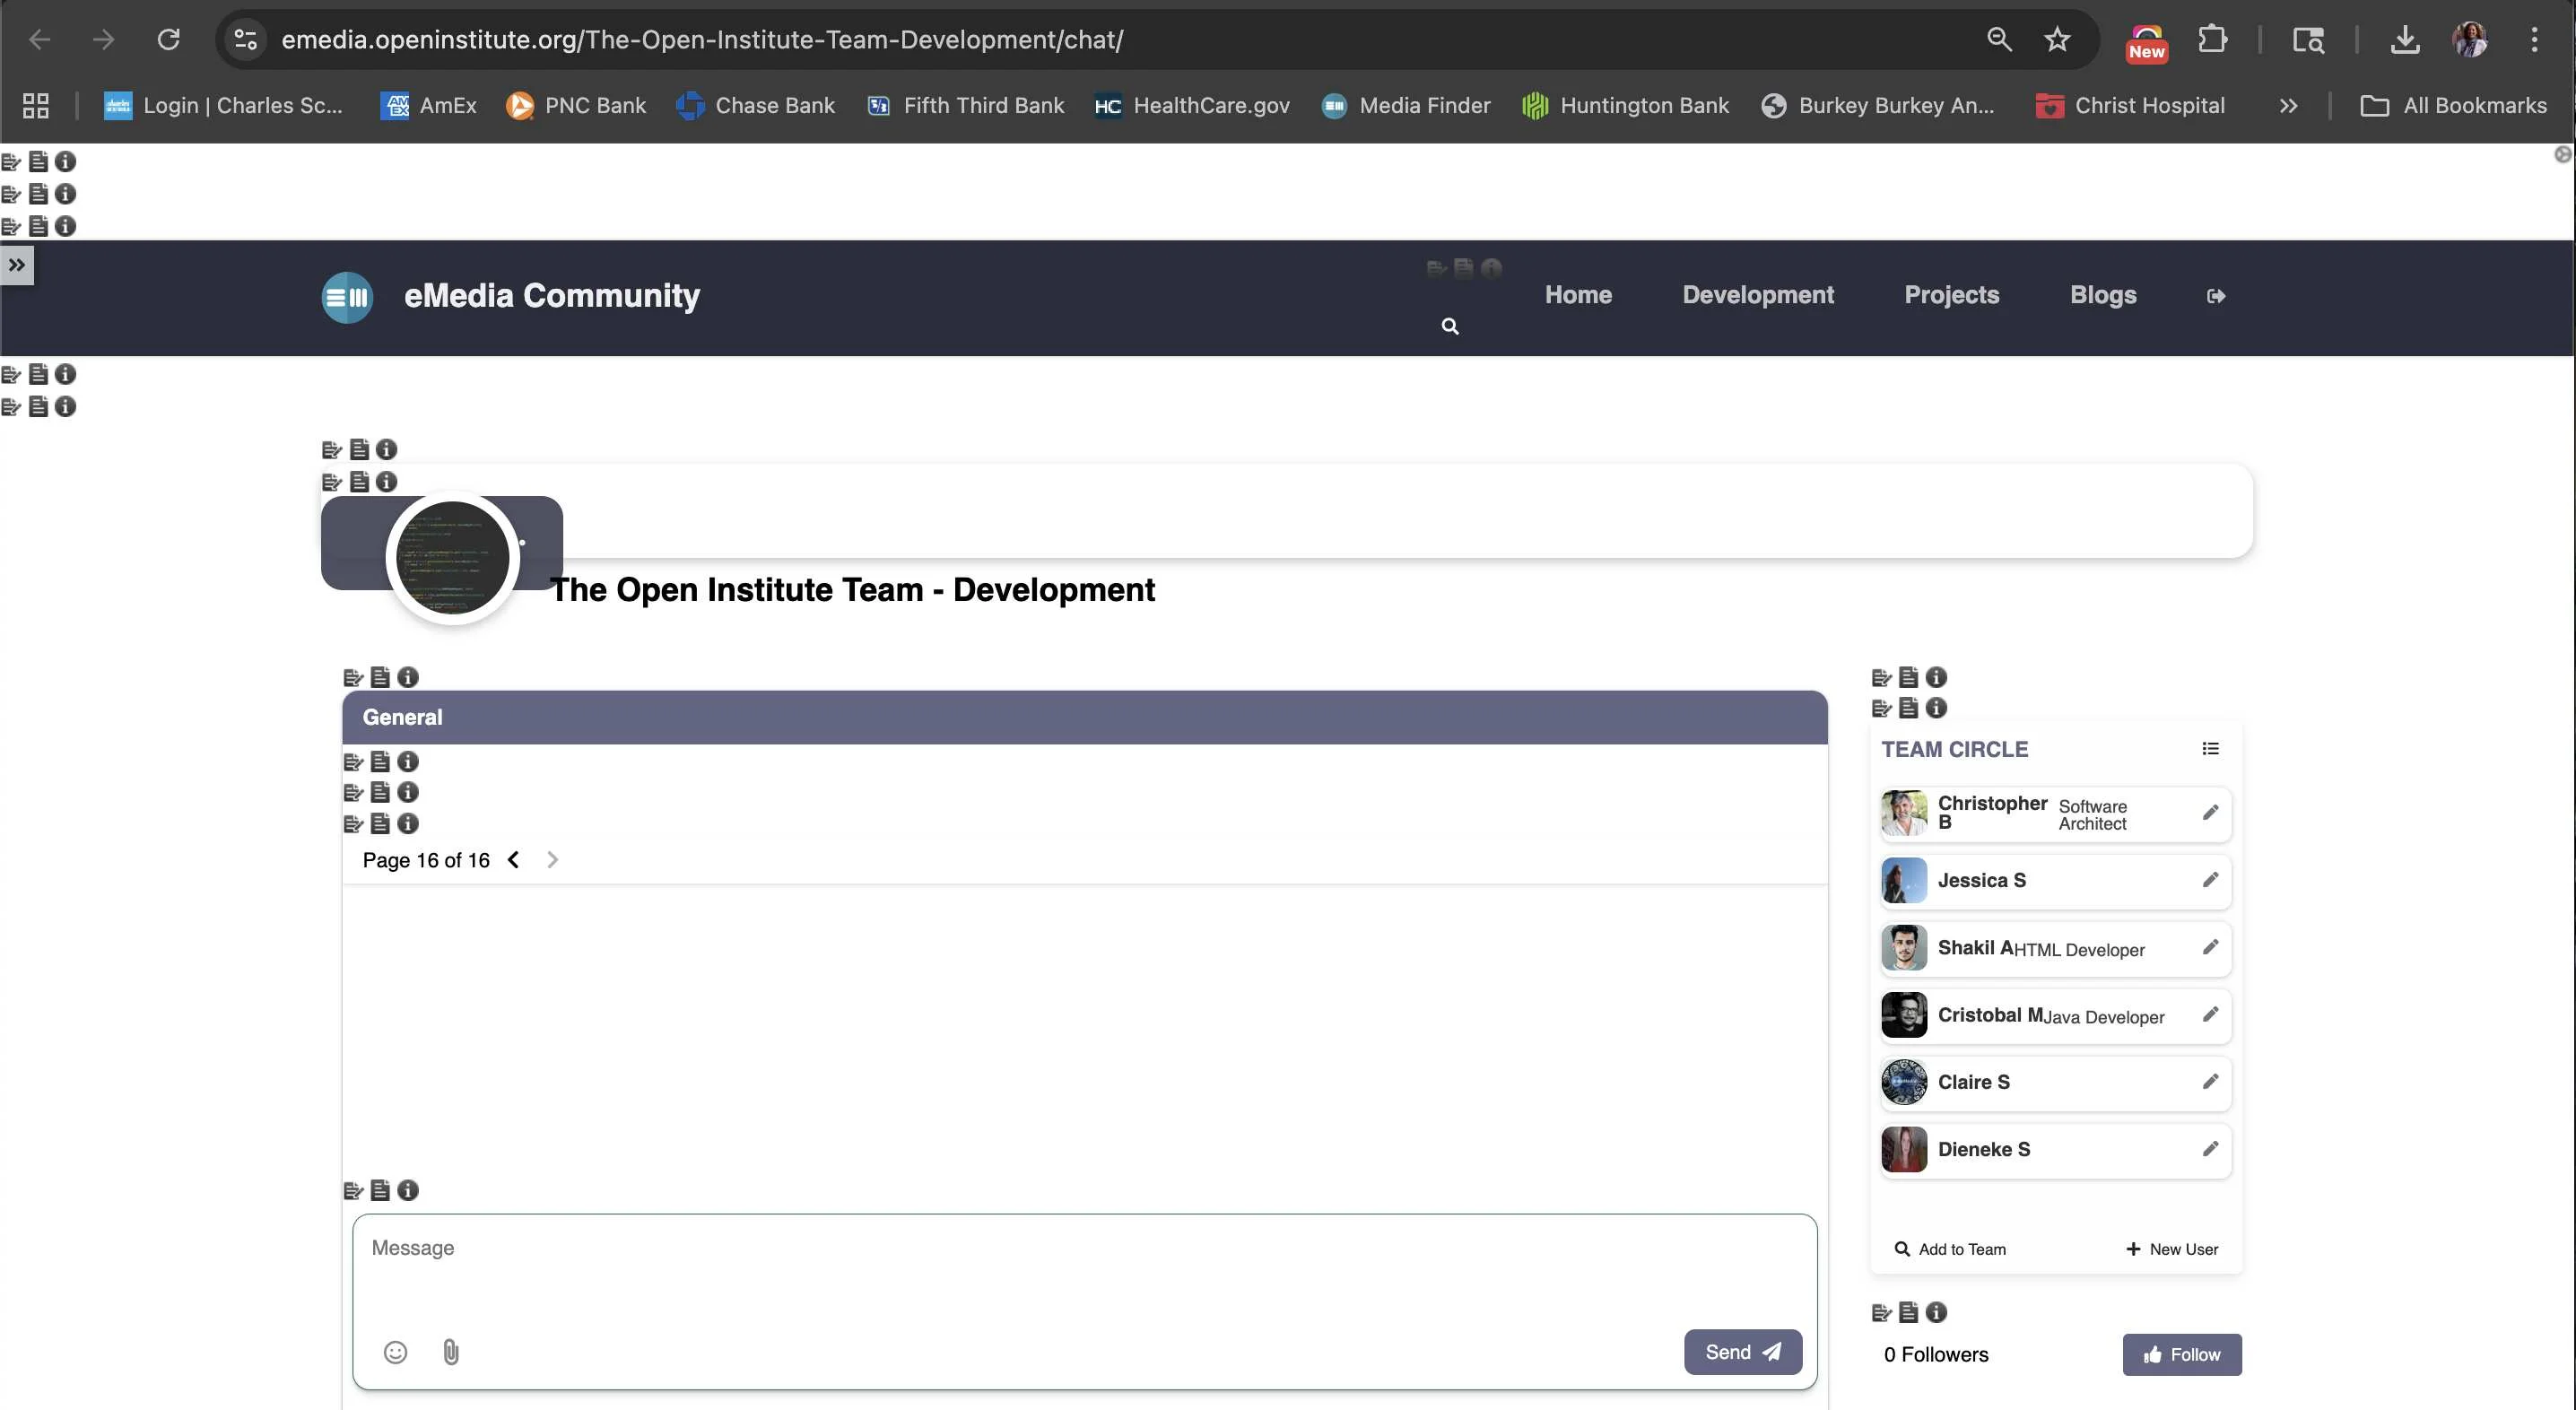Click the search magnifier in site header
The width and height of the screenshot is (2576, 1410).
pos(1449,326)
